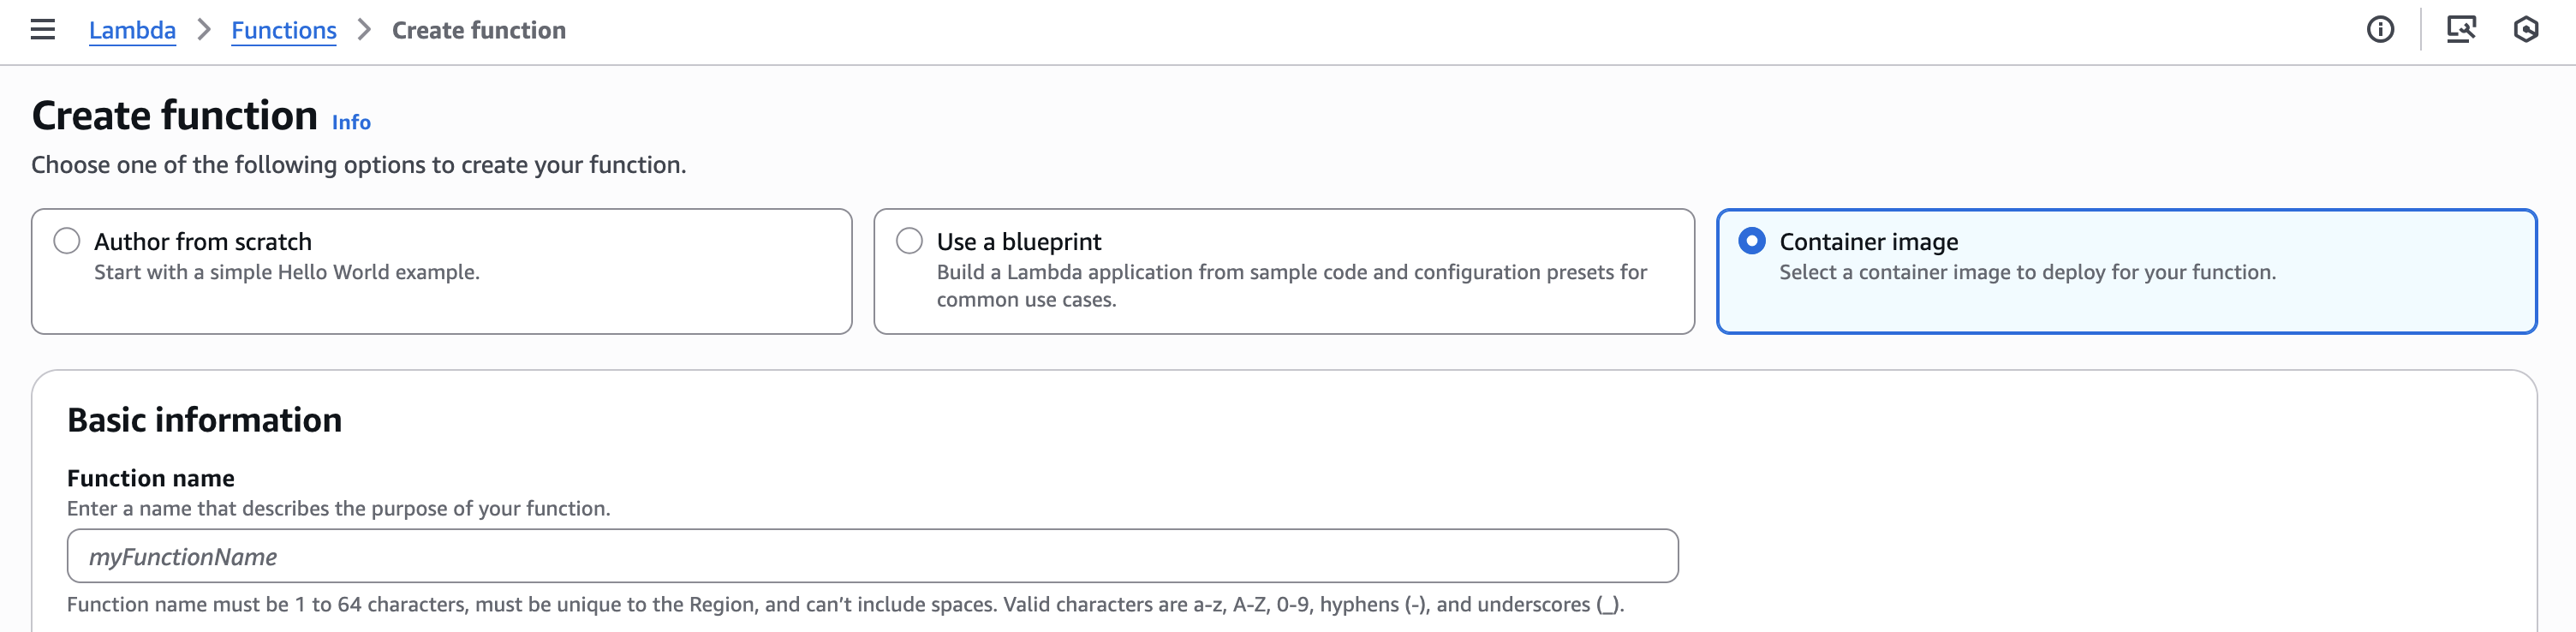
Task: Select the Container image radio button
Action: [x=1752, y=241]
